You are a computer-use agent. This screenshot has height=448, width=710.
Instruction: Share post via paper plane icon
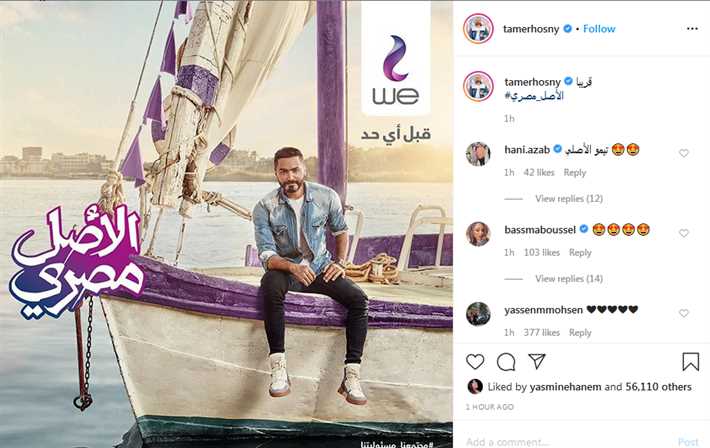click(x=537, y=361)
